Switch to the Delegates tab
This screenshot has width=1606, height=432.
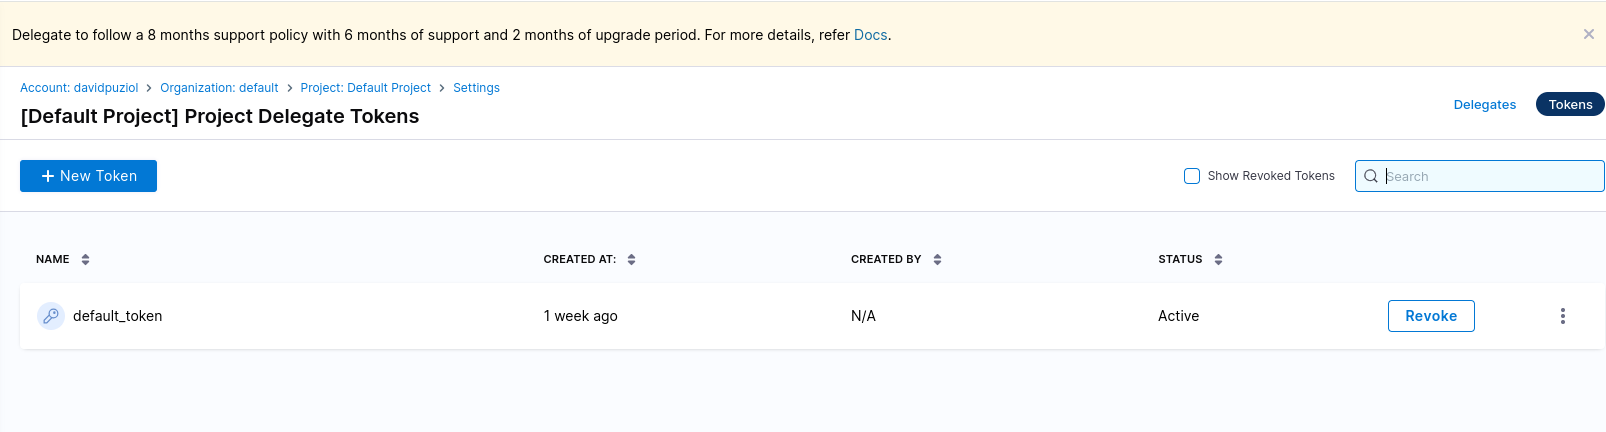pyautogui.click(x=1484, y=105)
